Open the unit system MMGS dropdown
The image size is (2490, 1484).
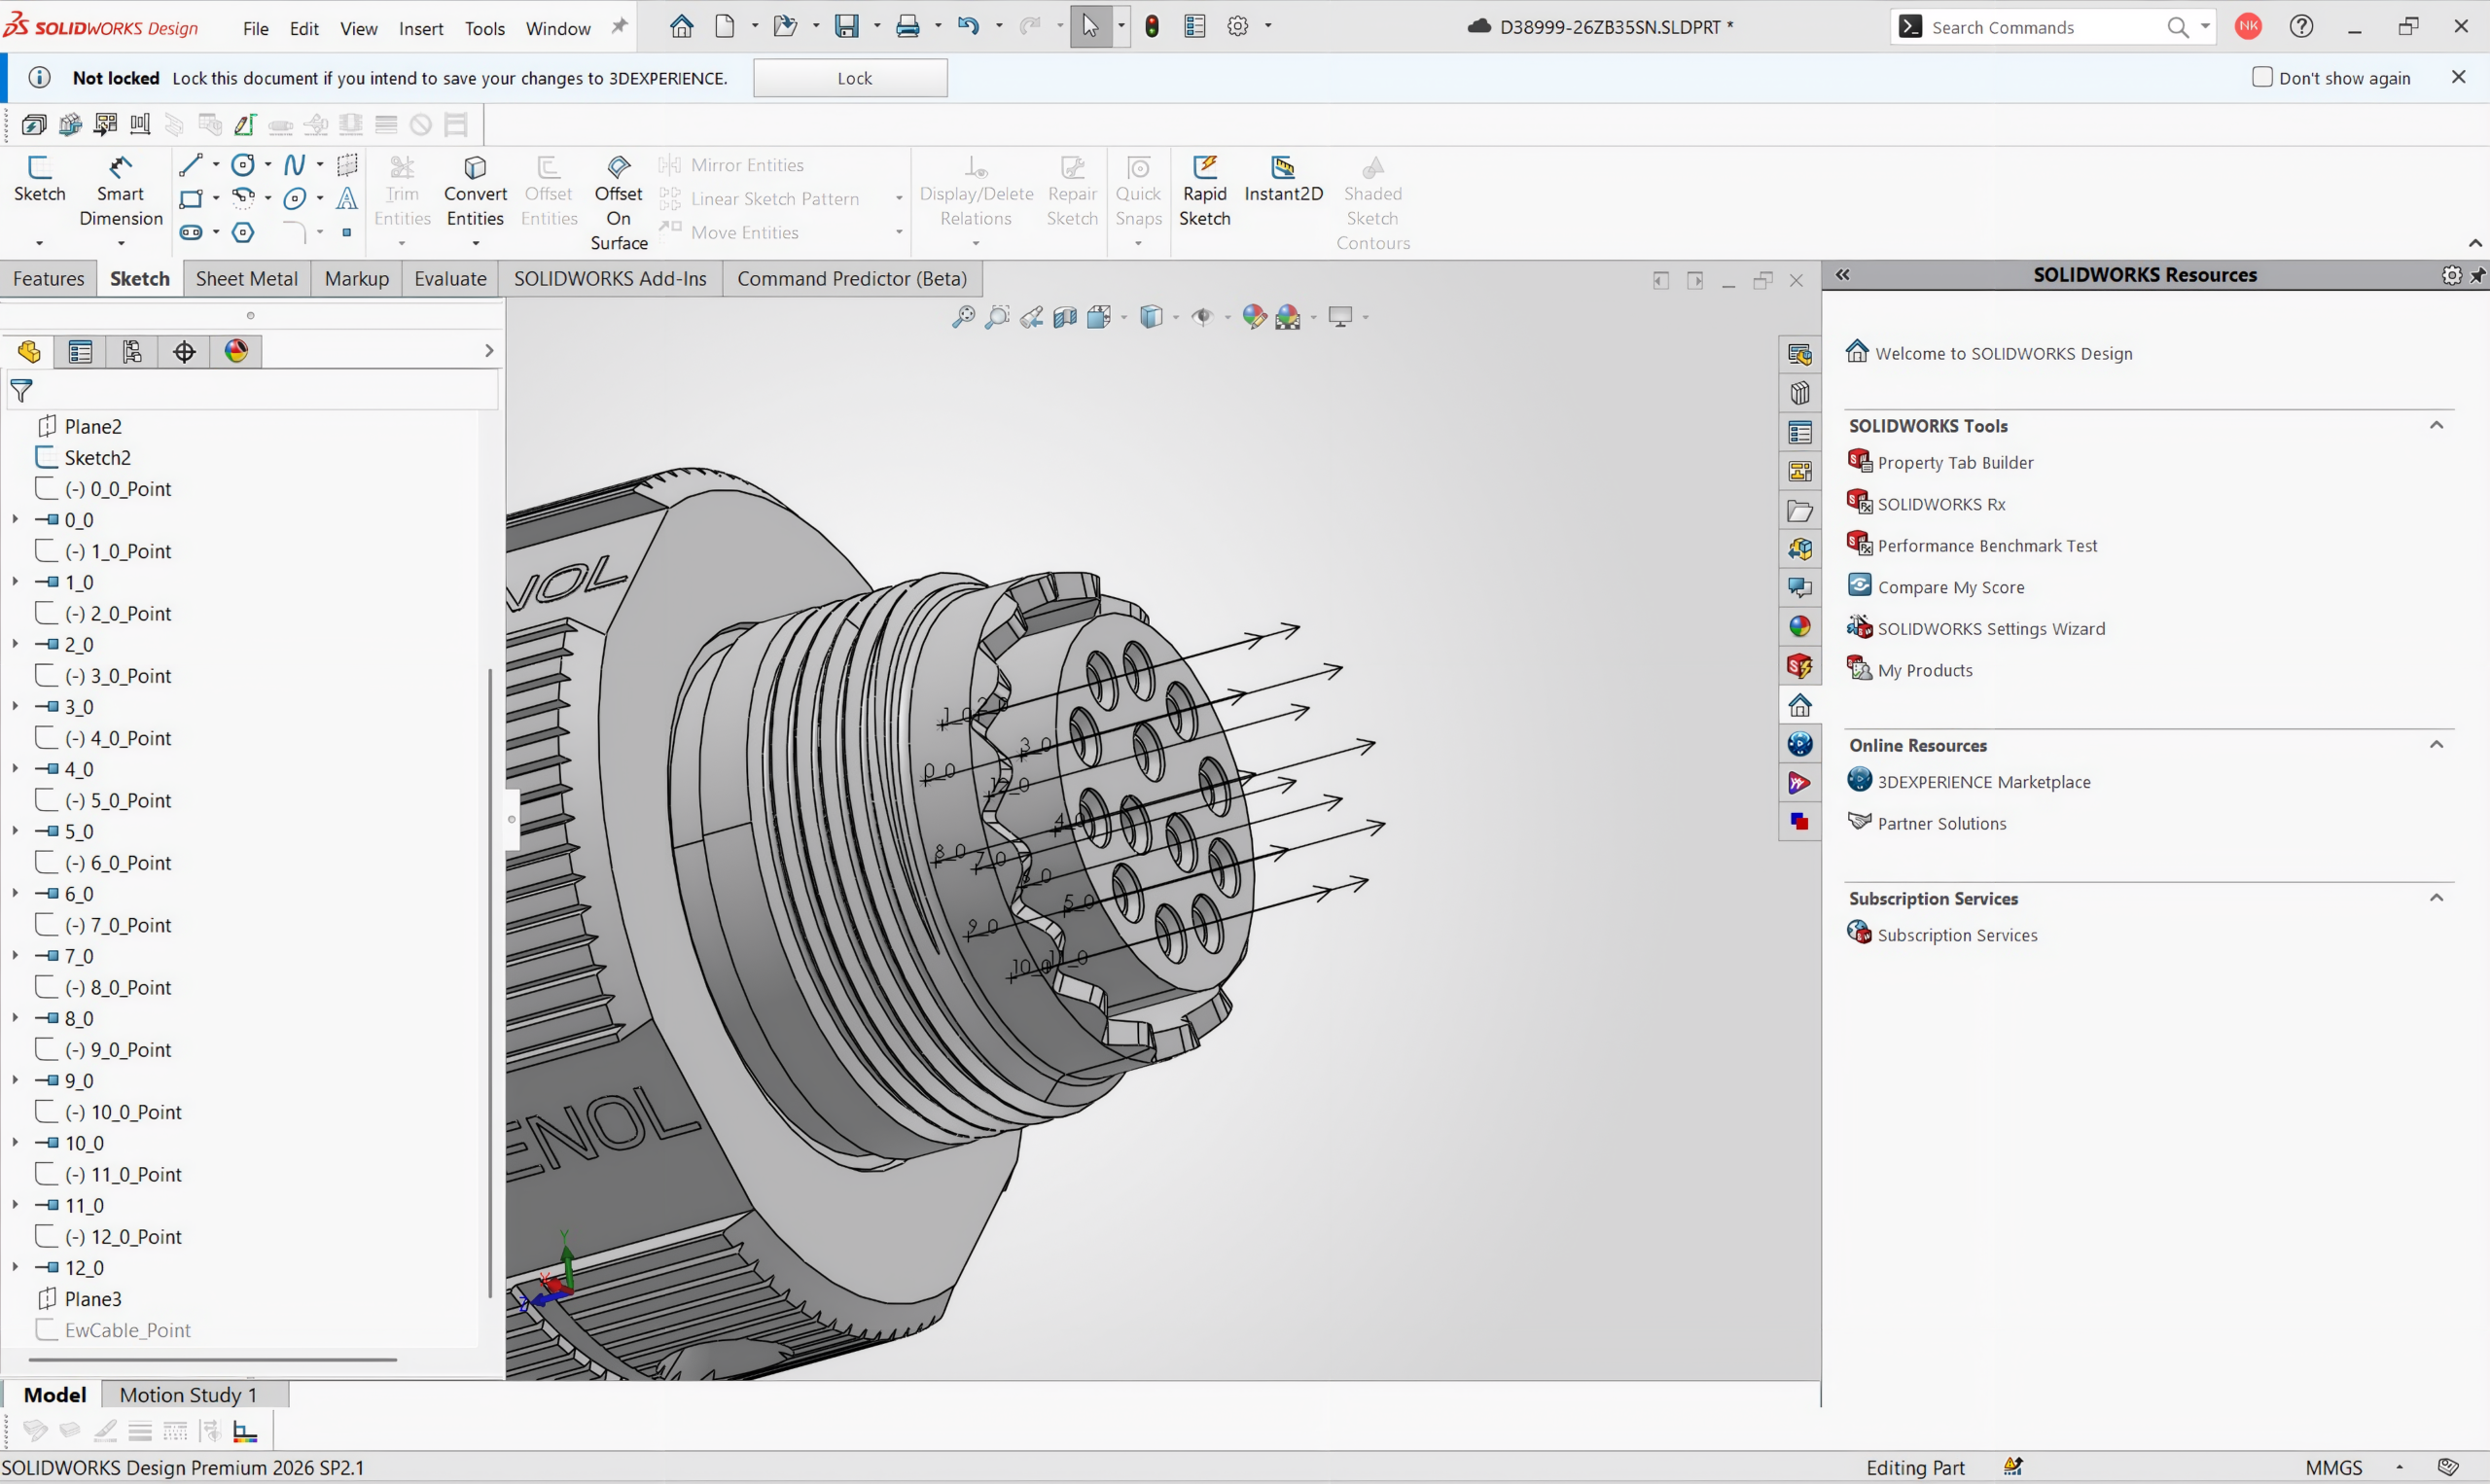click(x=2399, y=1468)
